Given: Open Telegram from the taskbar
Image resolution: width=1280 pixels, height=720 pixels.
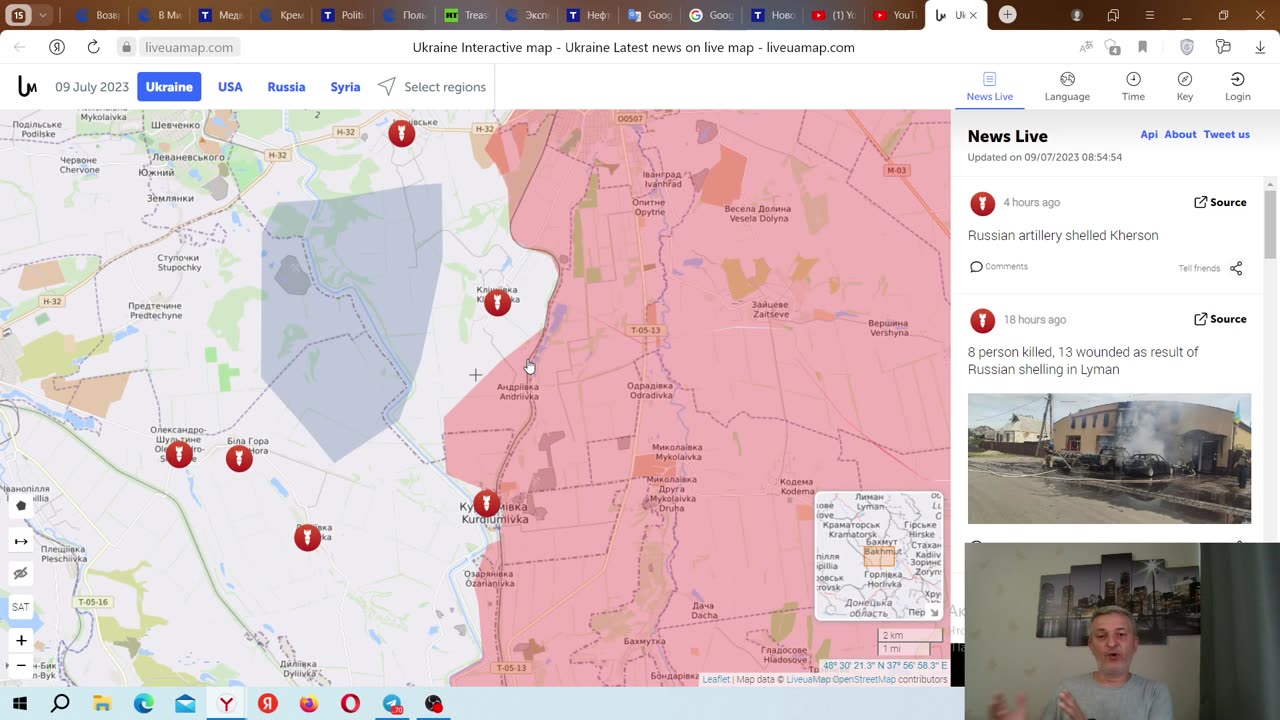Looking at the screenshot, I should click(x=392, y=704).
